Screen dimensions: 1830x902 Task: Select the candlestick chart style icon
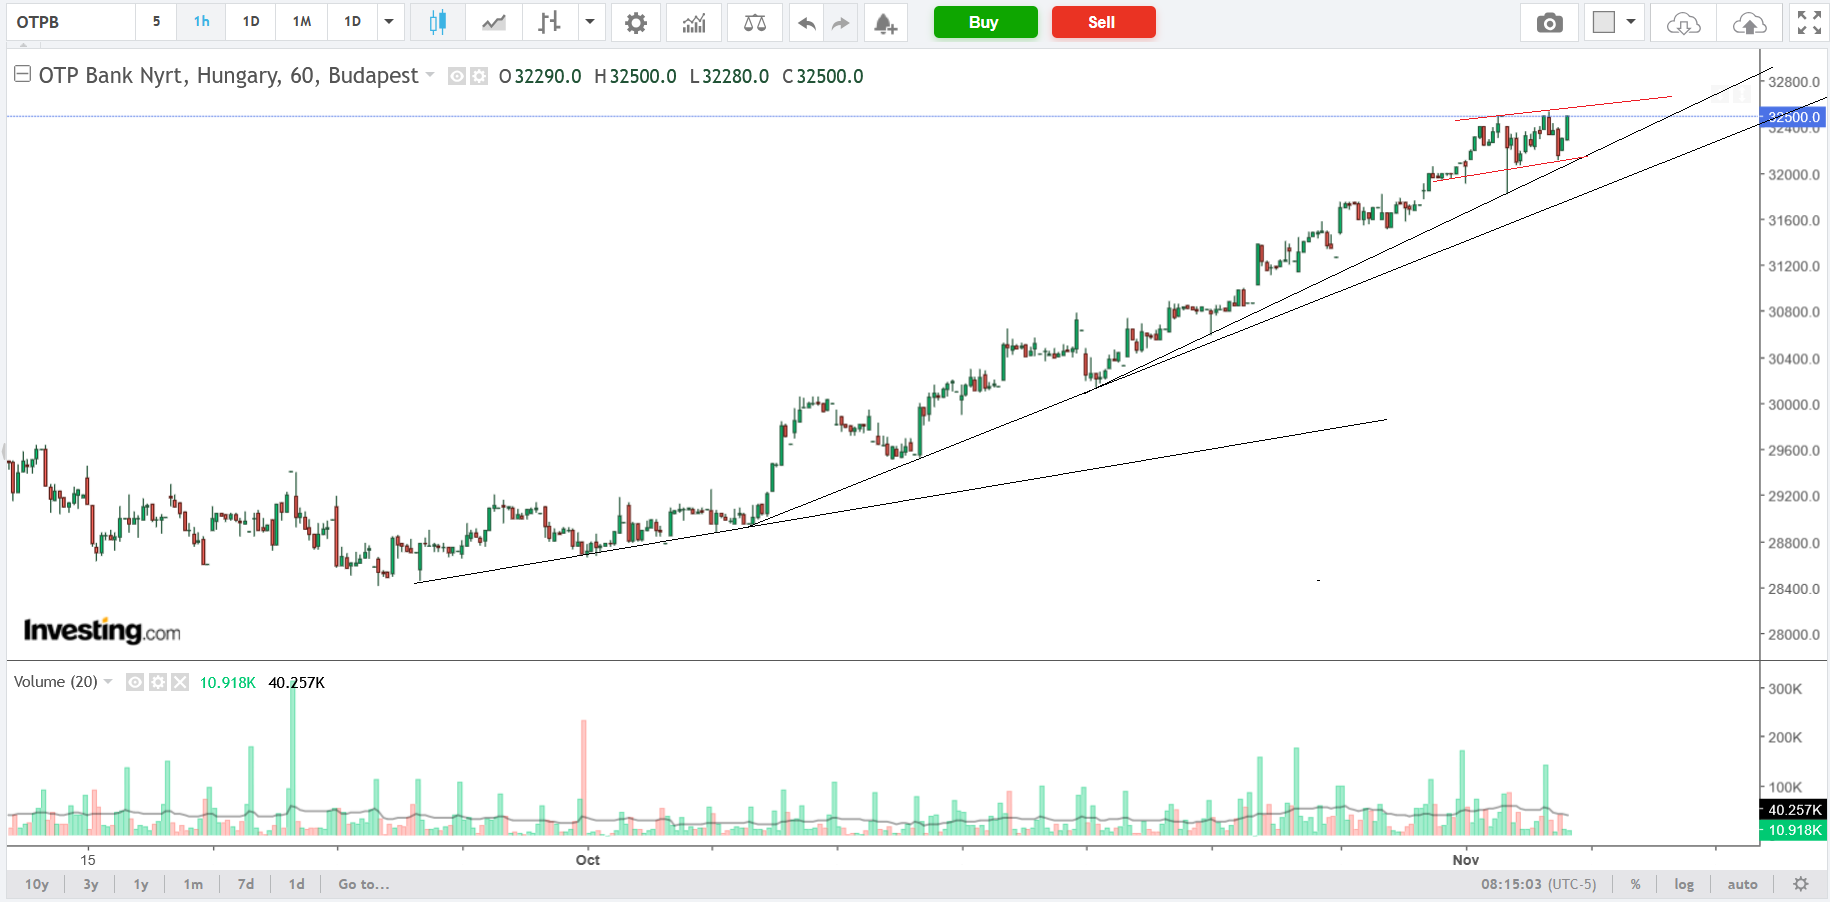(x=437, y=22)
